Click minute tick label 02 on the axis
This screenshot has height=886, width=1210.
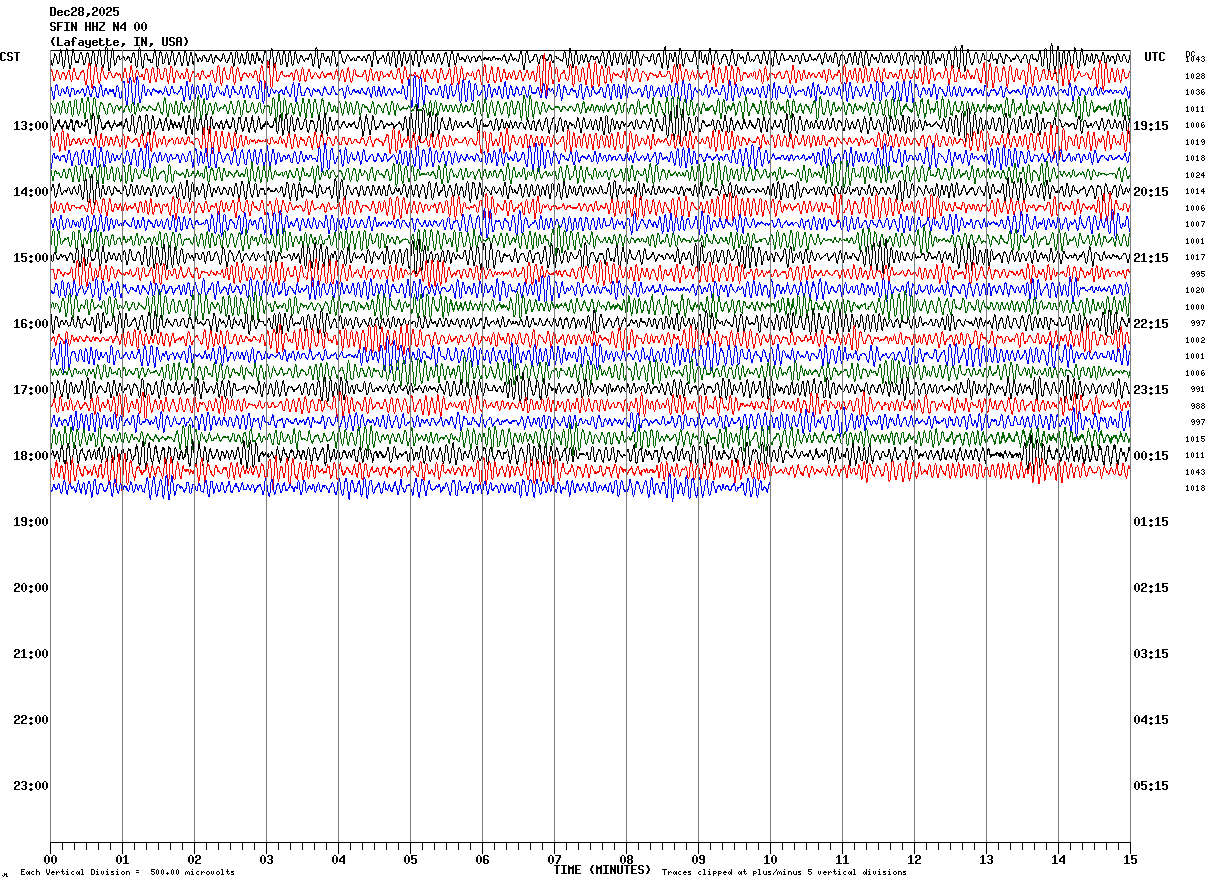(194, 859)
